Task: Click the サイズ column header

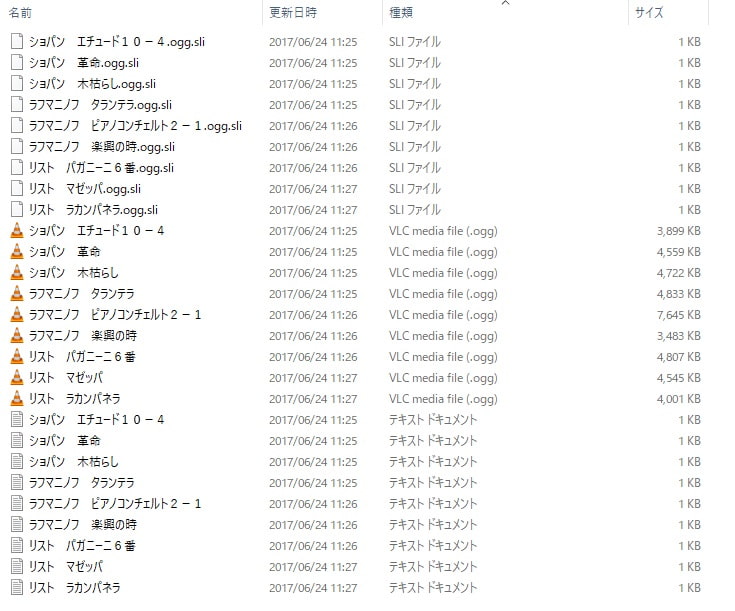Action: (649, 13)
